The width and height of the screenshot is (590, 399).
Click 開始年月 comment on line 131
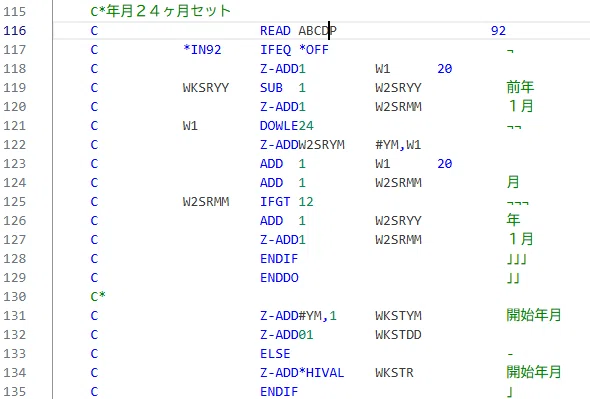tap(534, 315)
